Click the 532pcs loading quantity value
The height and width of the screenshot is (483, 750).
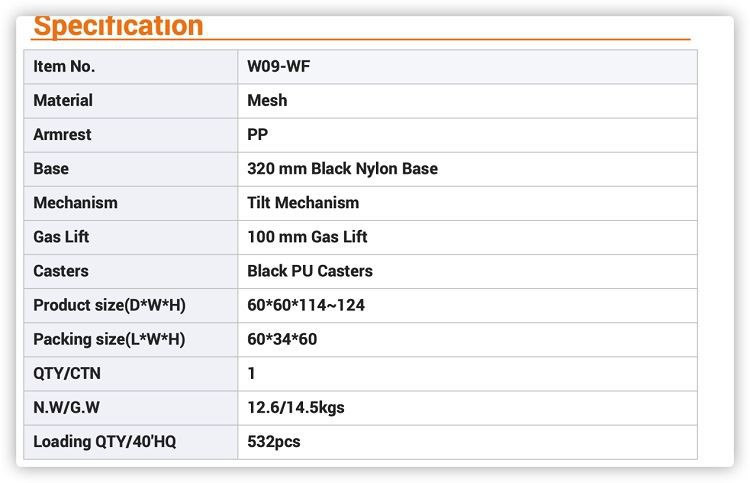274,441
